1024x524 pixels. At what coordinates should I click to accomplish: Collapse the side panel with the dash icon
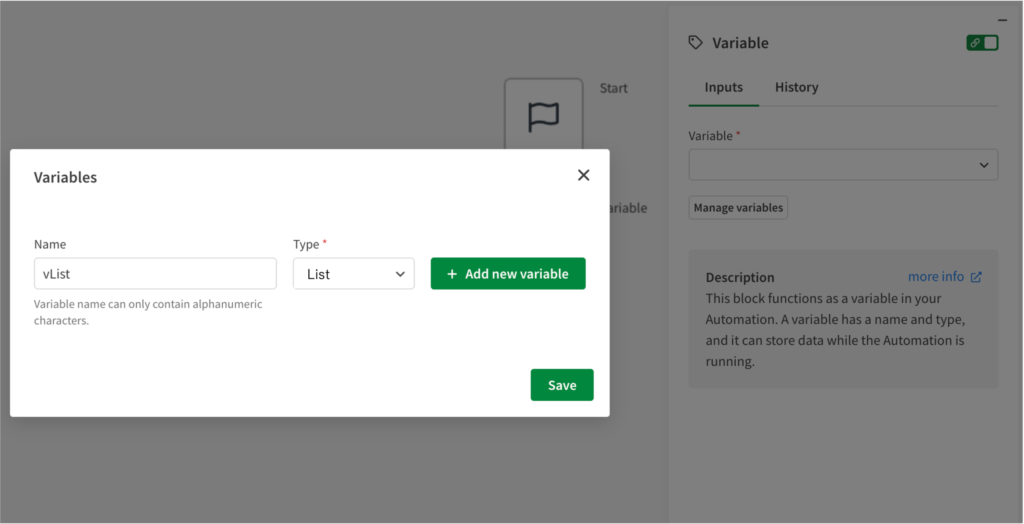(x=1002, y=20)
